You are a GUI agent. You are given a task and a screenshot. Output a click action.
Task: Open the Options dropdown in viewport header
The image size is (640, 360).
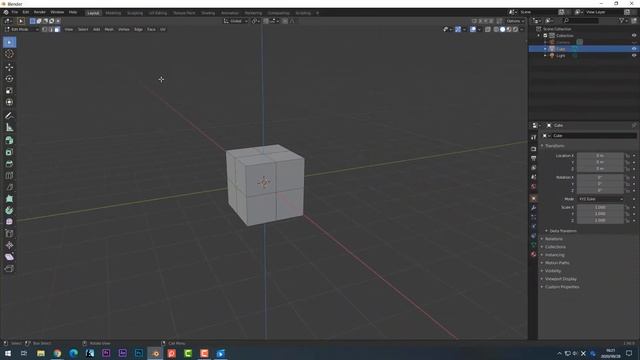(515, 21)
